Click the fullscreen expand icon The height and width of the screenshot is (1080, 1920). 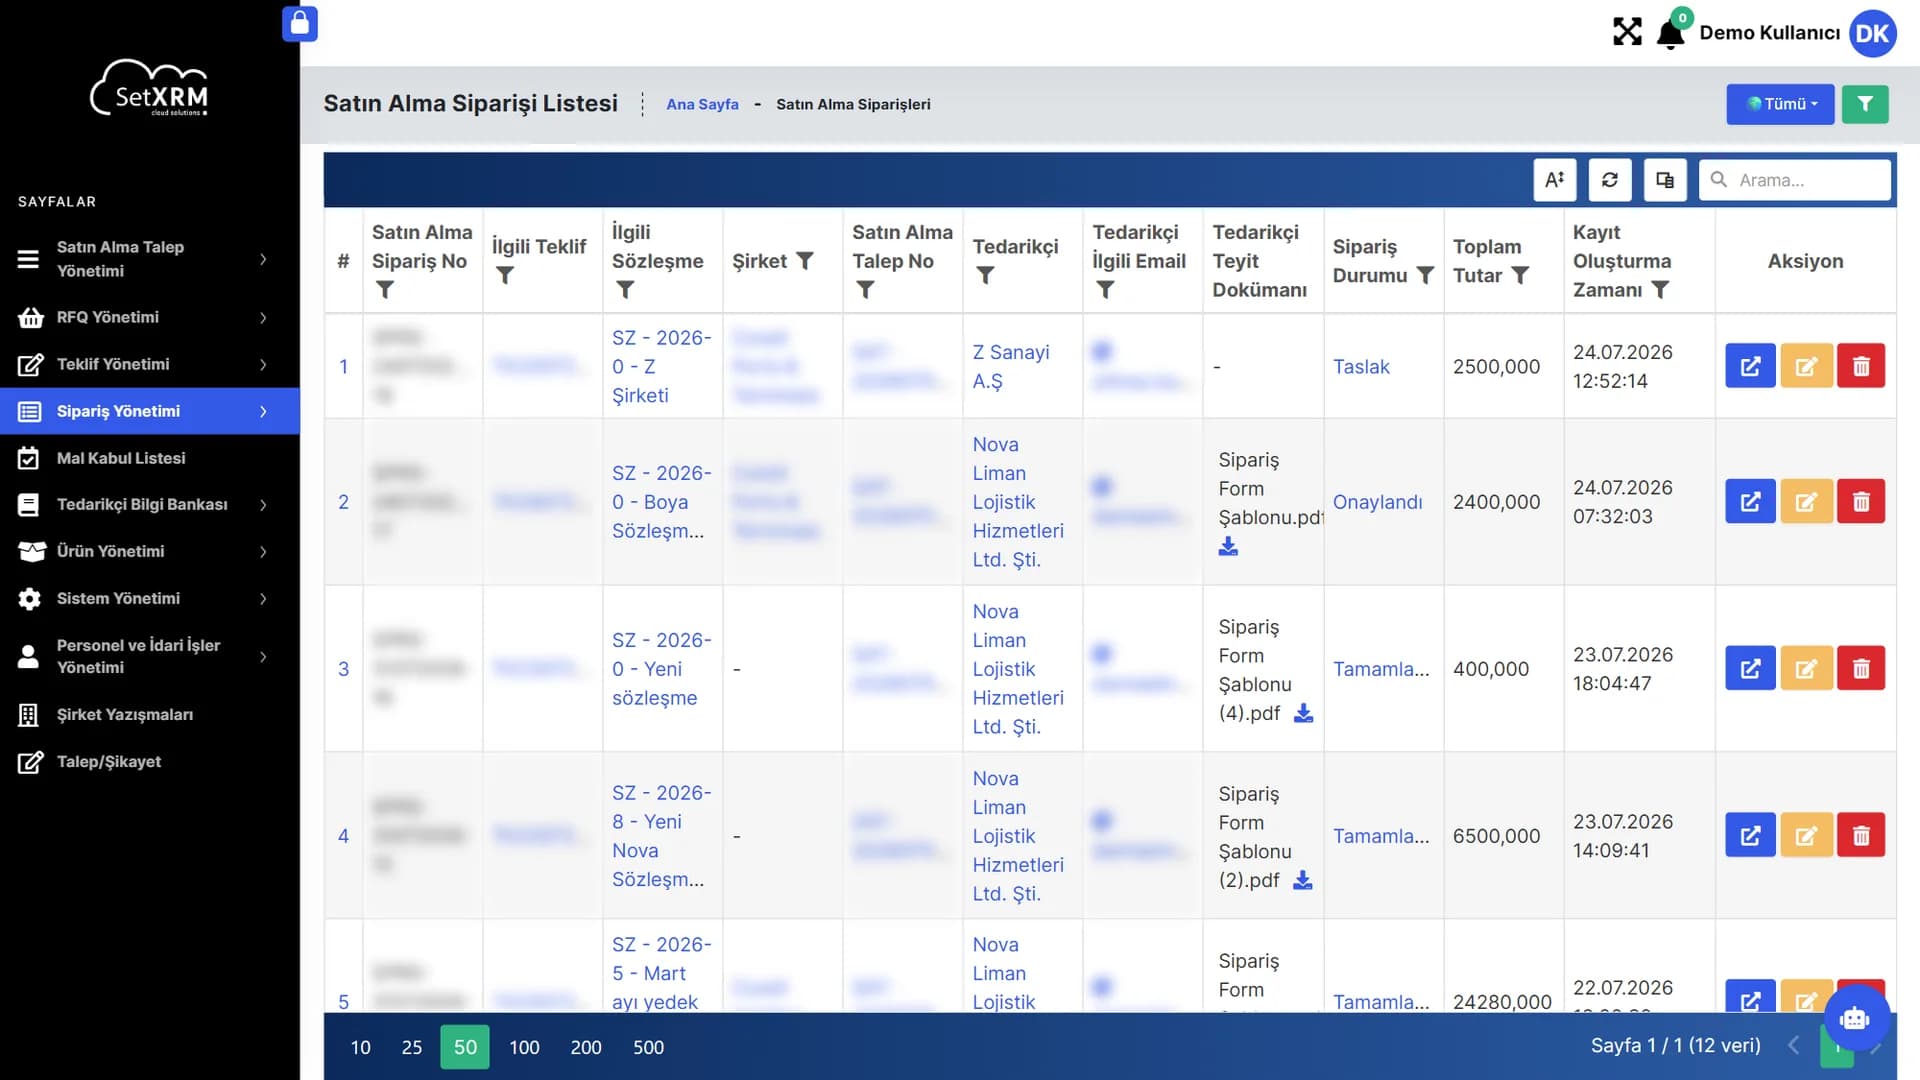(1627, 32)
